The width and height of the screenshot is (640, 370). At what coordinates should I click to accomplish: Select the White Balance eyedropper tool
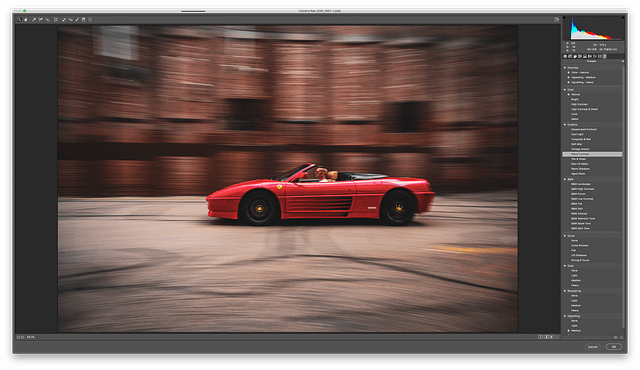34,20
